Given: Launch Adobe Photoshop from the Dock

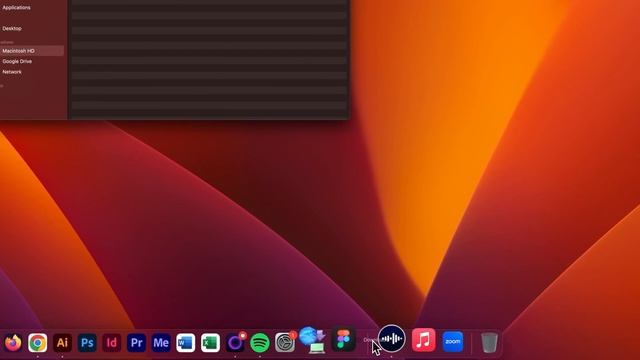Looking at the screenshot, I should point(87,342).
